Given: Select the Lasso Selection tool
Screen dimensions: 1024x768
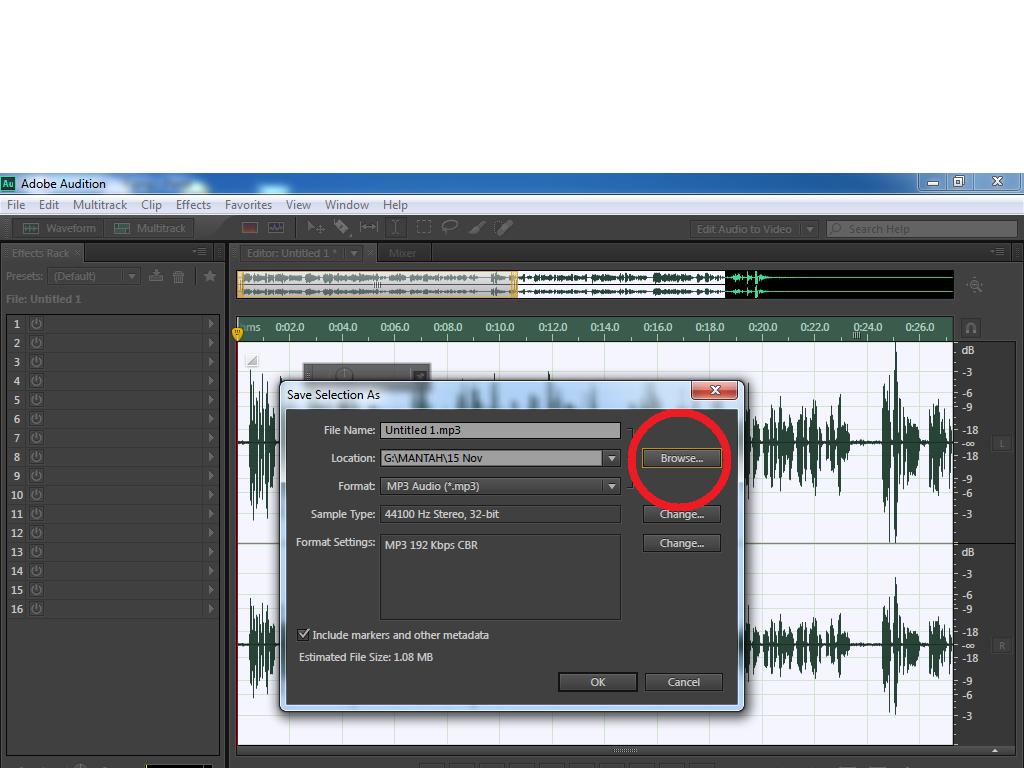Looking at the screenshot, I should (450, 228).
